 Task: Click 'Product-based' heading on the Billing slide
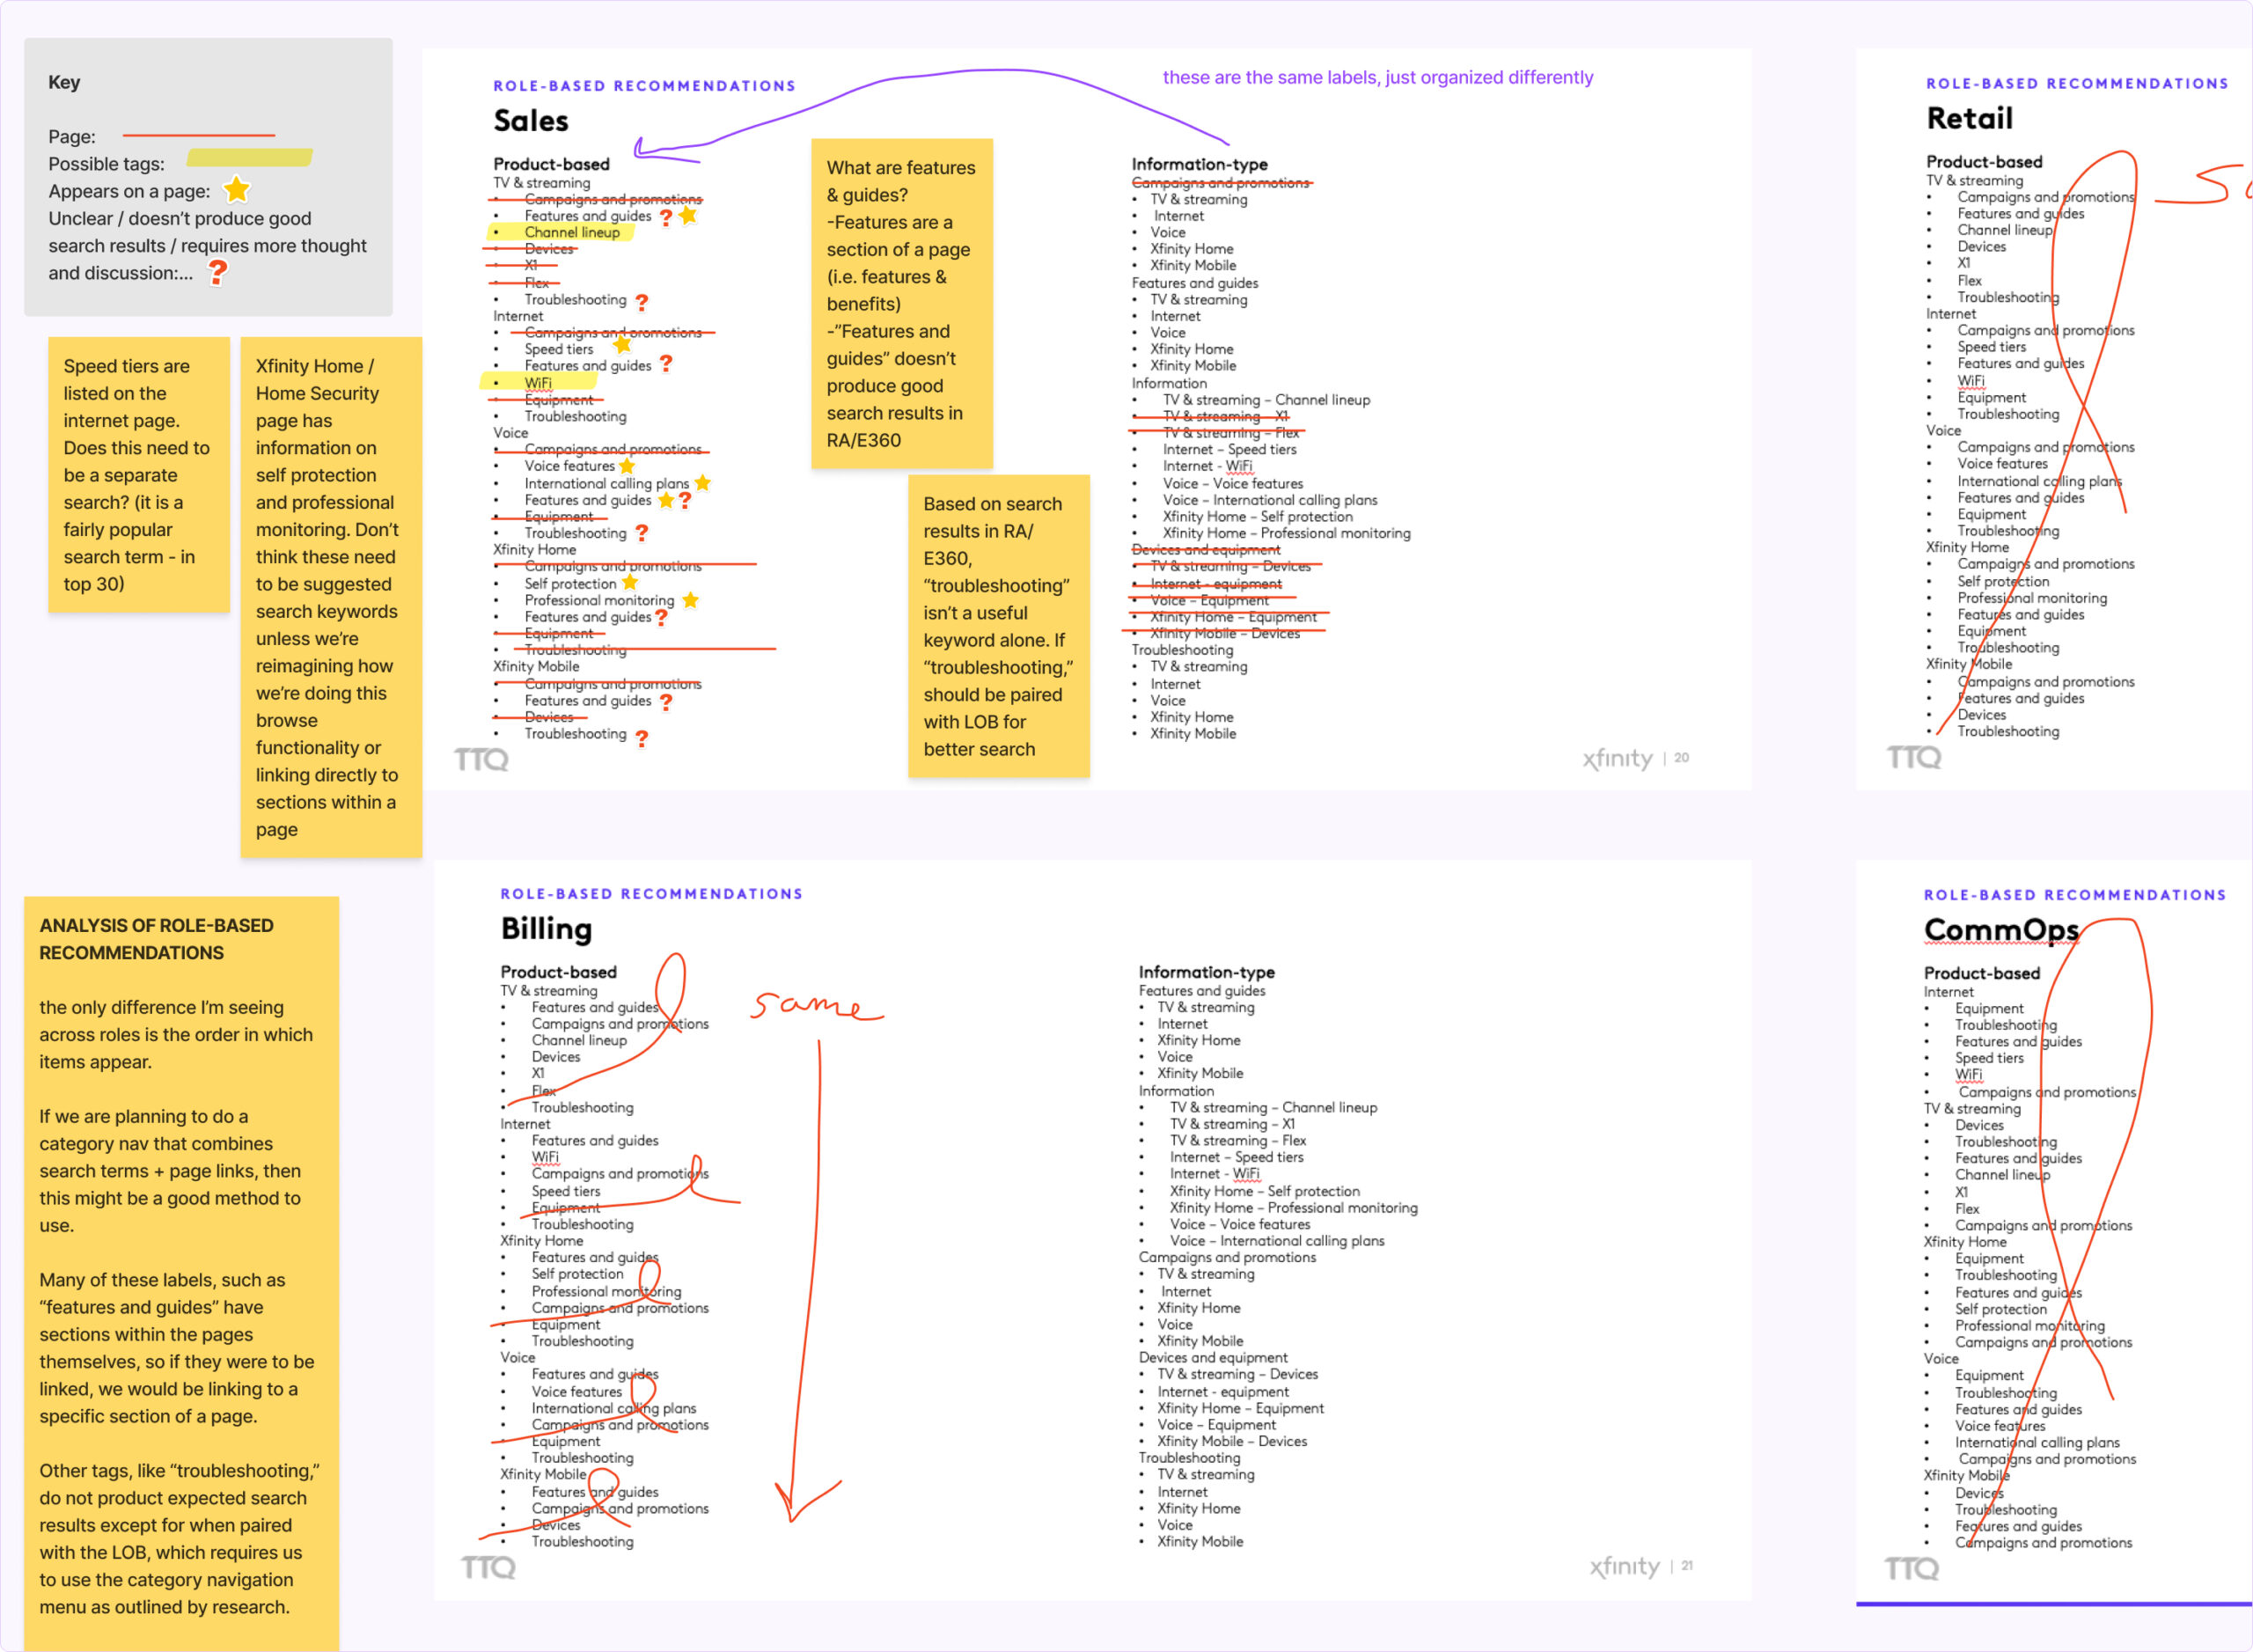click(558, 972)
